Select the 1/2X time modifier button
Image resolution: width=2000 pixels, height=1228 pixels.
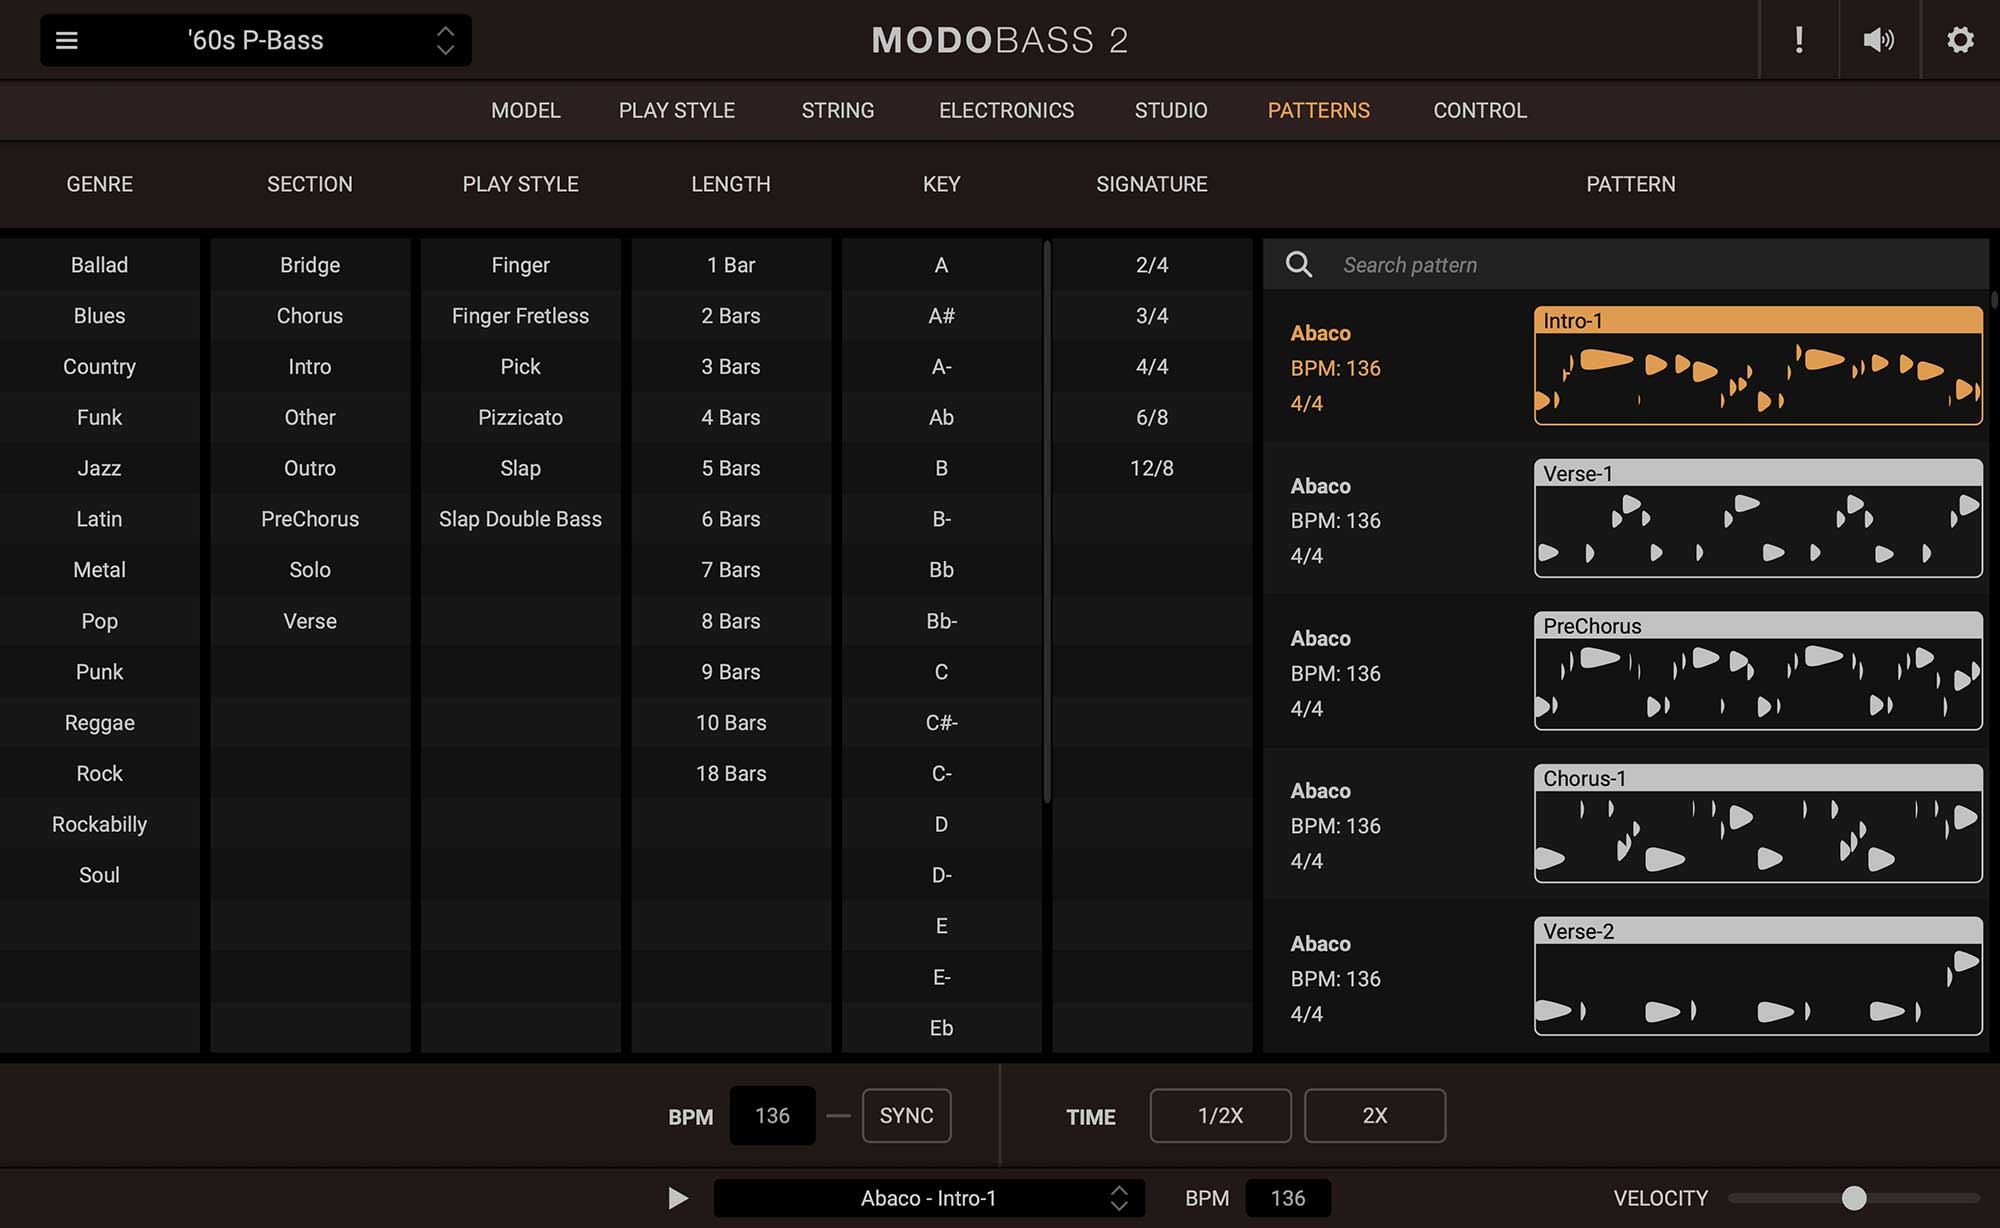coord(1220,1115)
